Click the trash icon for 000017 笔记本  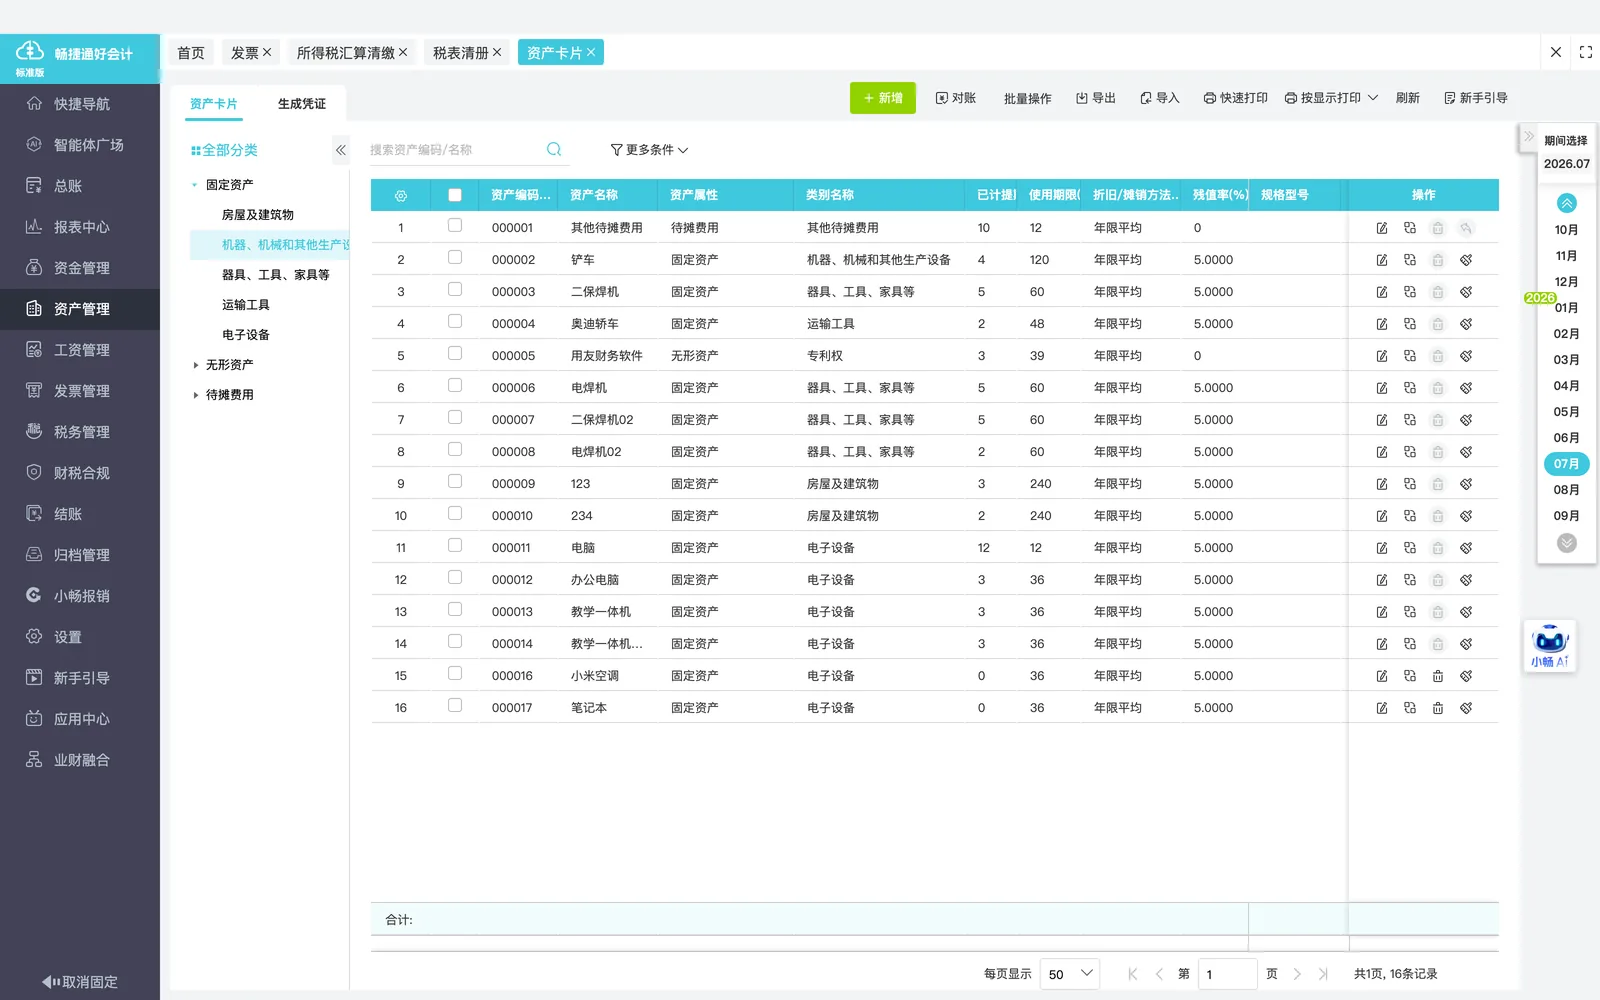pyautogui.click(x=1438, y=708)
